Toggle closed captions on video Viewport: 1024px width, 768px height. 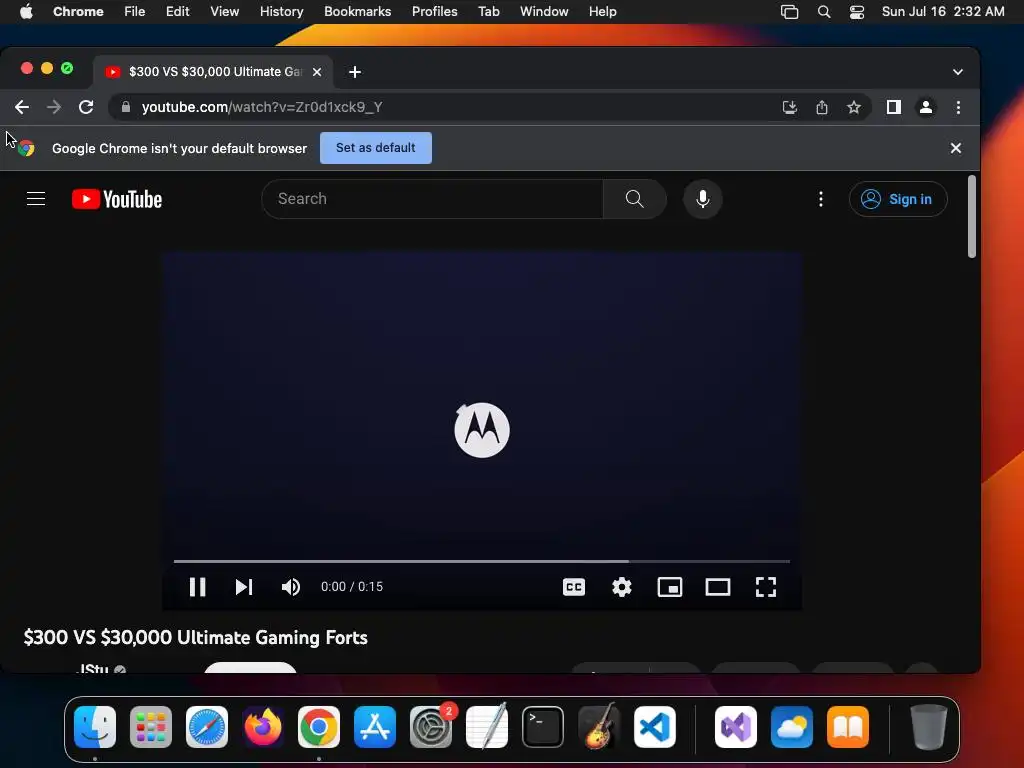coord(574,587)
